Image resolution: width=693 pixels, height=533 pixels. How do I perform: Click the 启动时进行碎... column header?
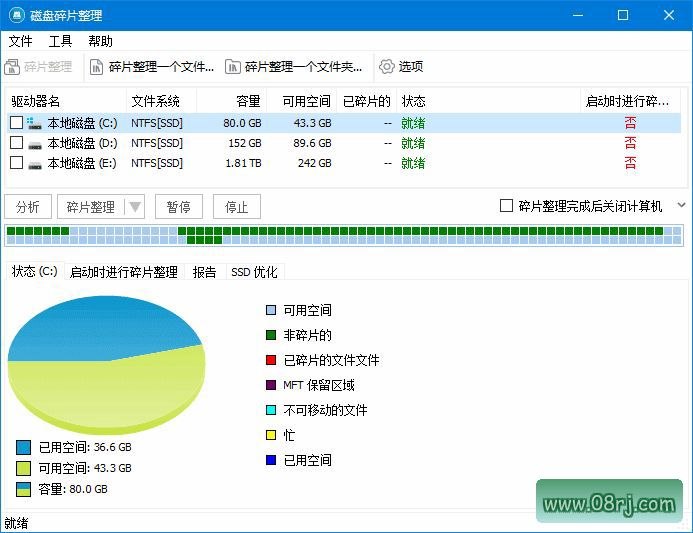point(630,101)
